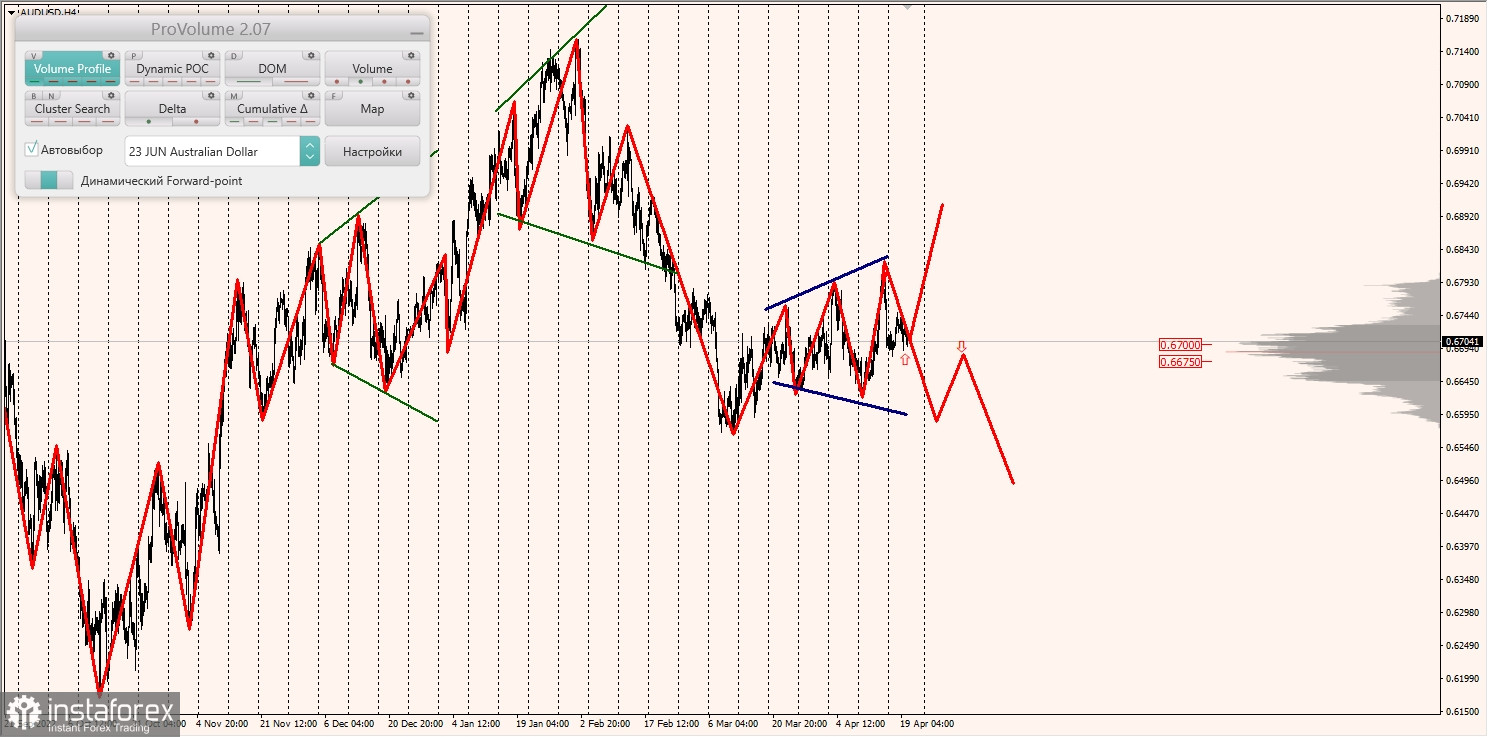The image size is (1488, 737).
Task: Click the chart shift marker at top
Action: [x=908, y=5]
